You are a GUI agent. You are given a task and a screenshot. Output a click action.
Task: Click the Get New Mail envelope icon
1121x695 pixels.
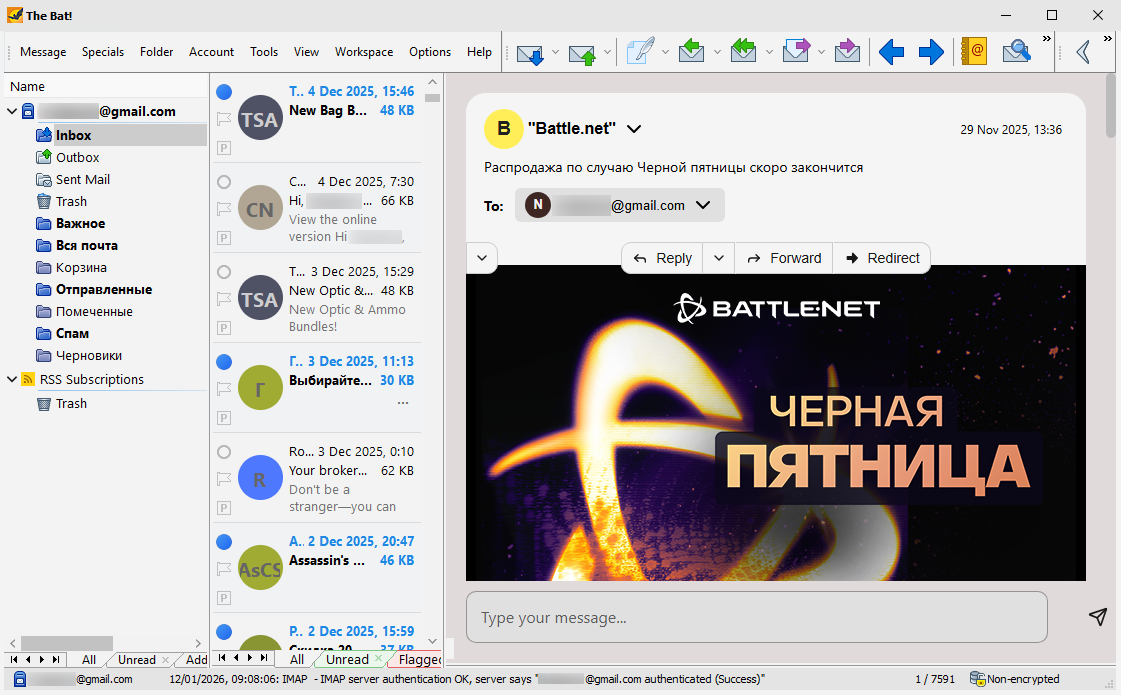click(530, 52)
